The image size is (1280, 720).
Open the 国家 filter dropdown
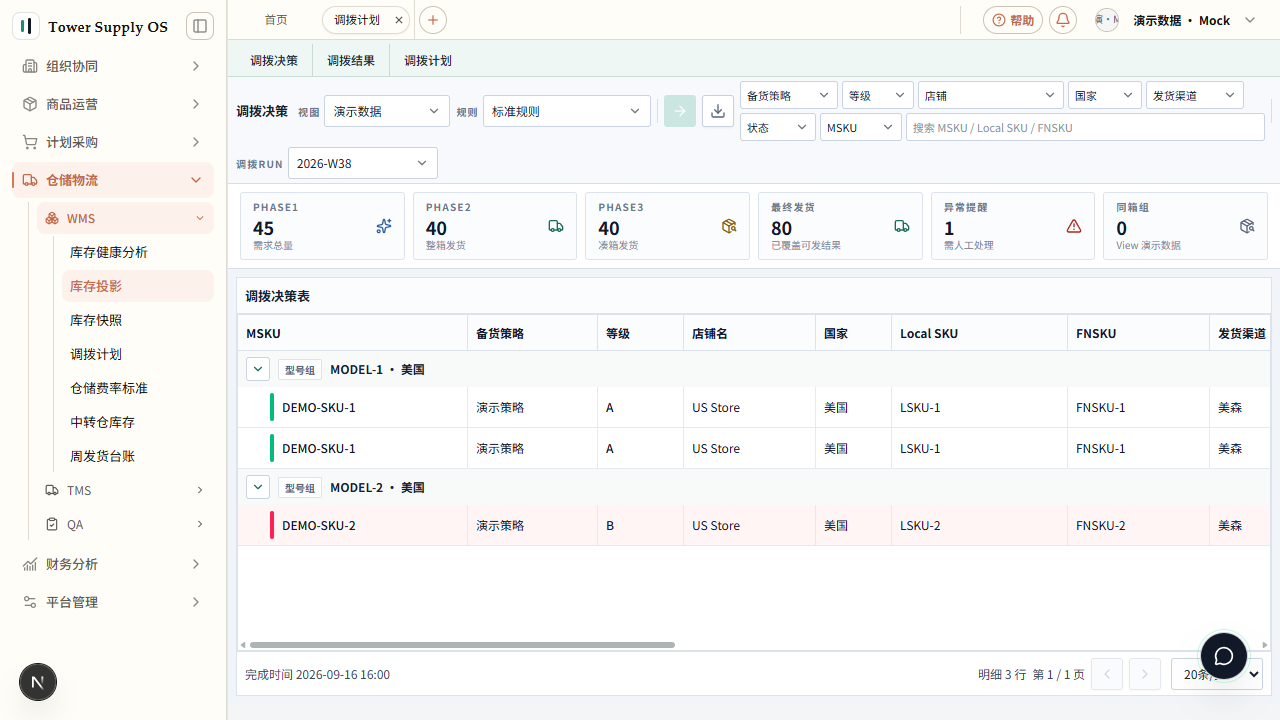tap(1105, 95)
